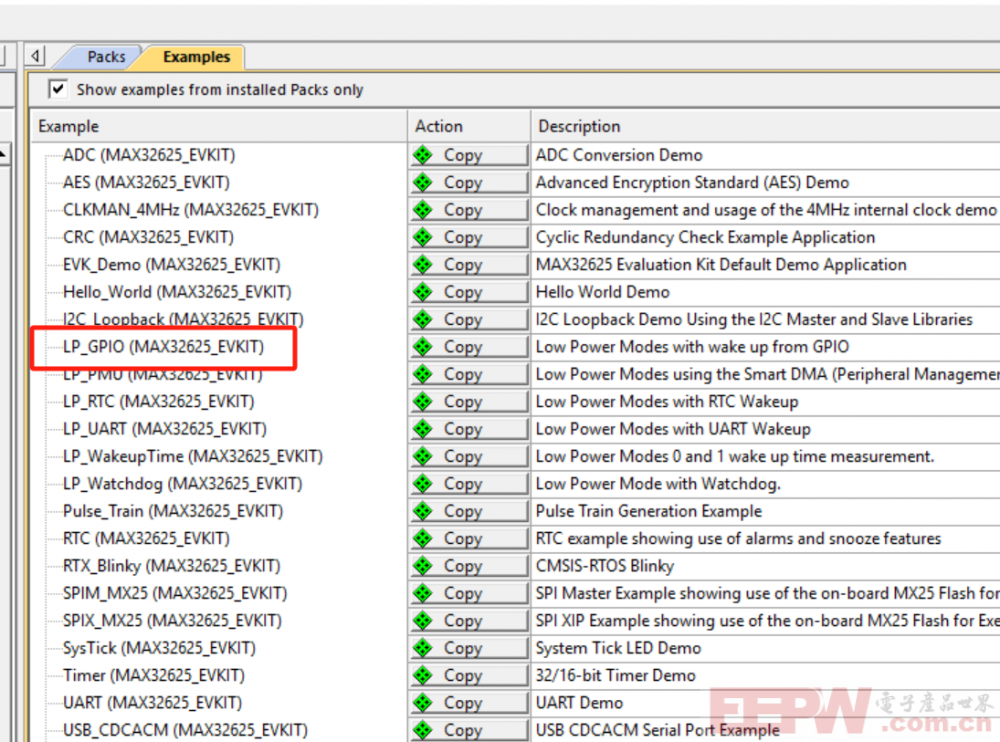Image resolution: width=1000 pixels, height=742 pixels.
Task: Copy the Hello_World example
Action: [x=469, y=292]
